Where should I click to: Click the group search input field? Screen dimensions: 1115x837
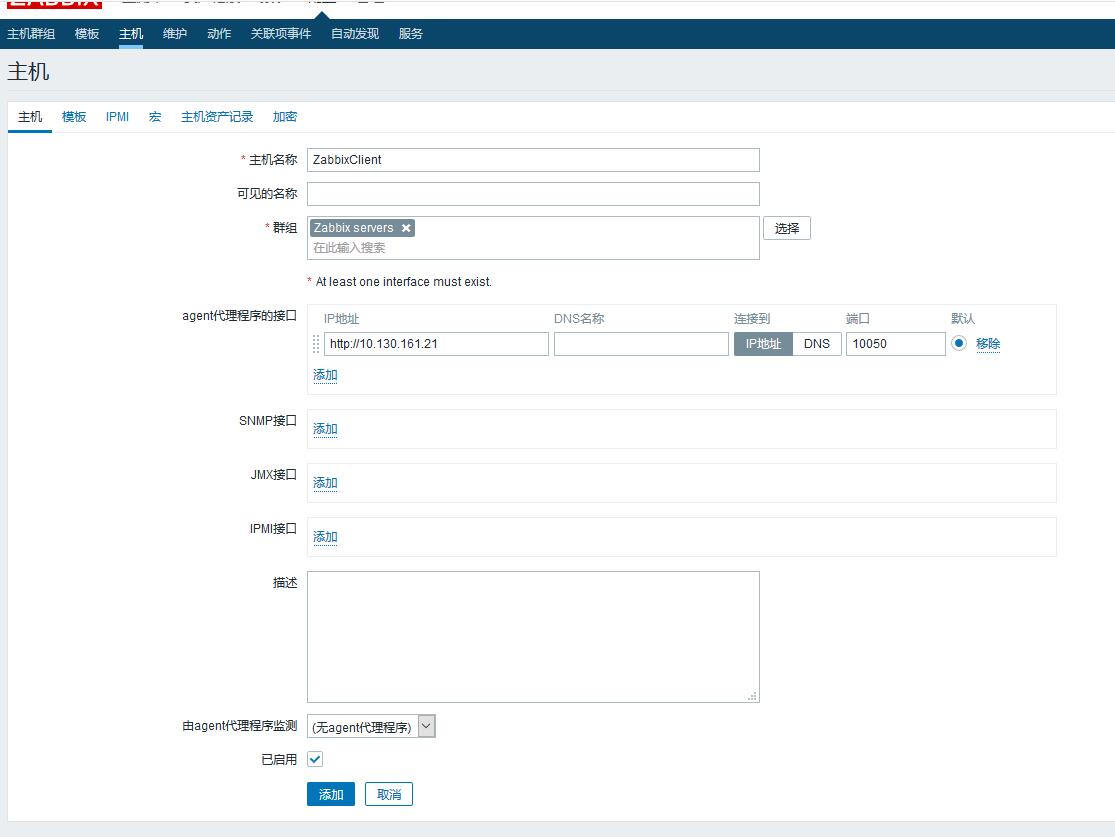click(x=533, y=247)
